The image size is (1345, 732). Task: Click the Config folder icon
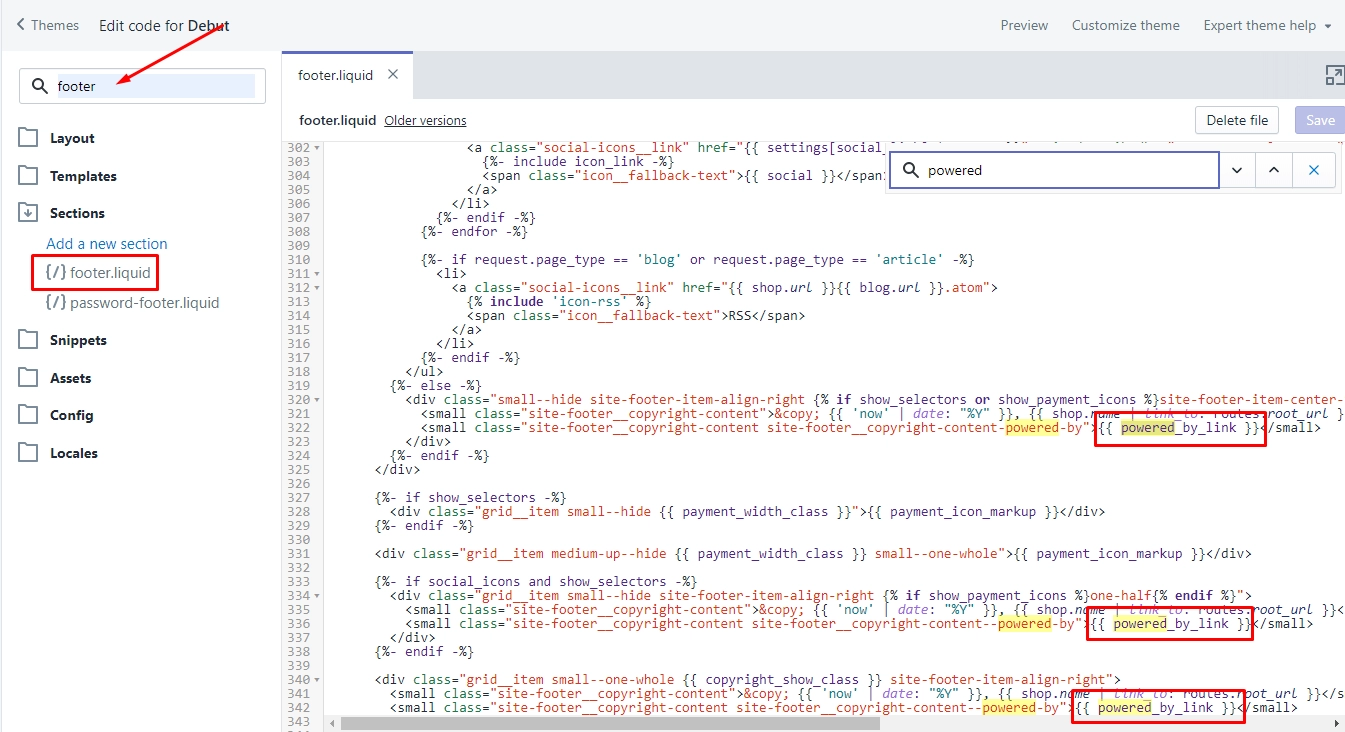(28, 415)
